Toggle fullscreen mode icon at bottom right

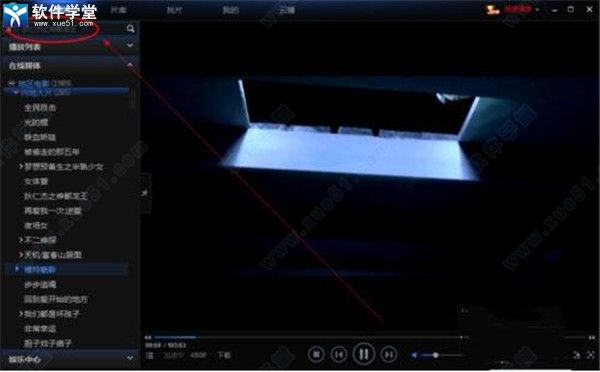(591, 356)
